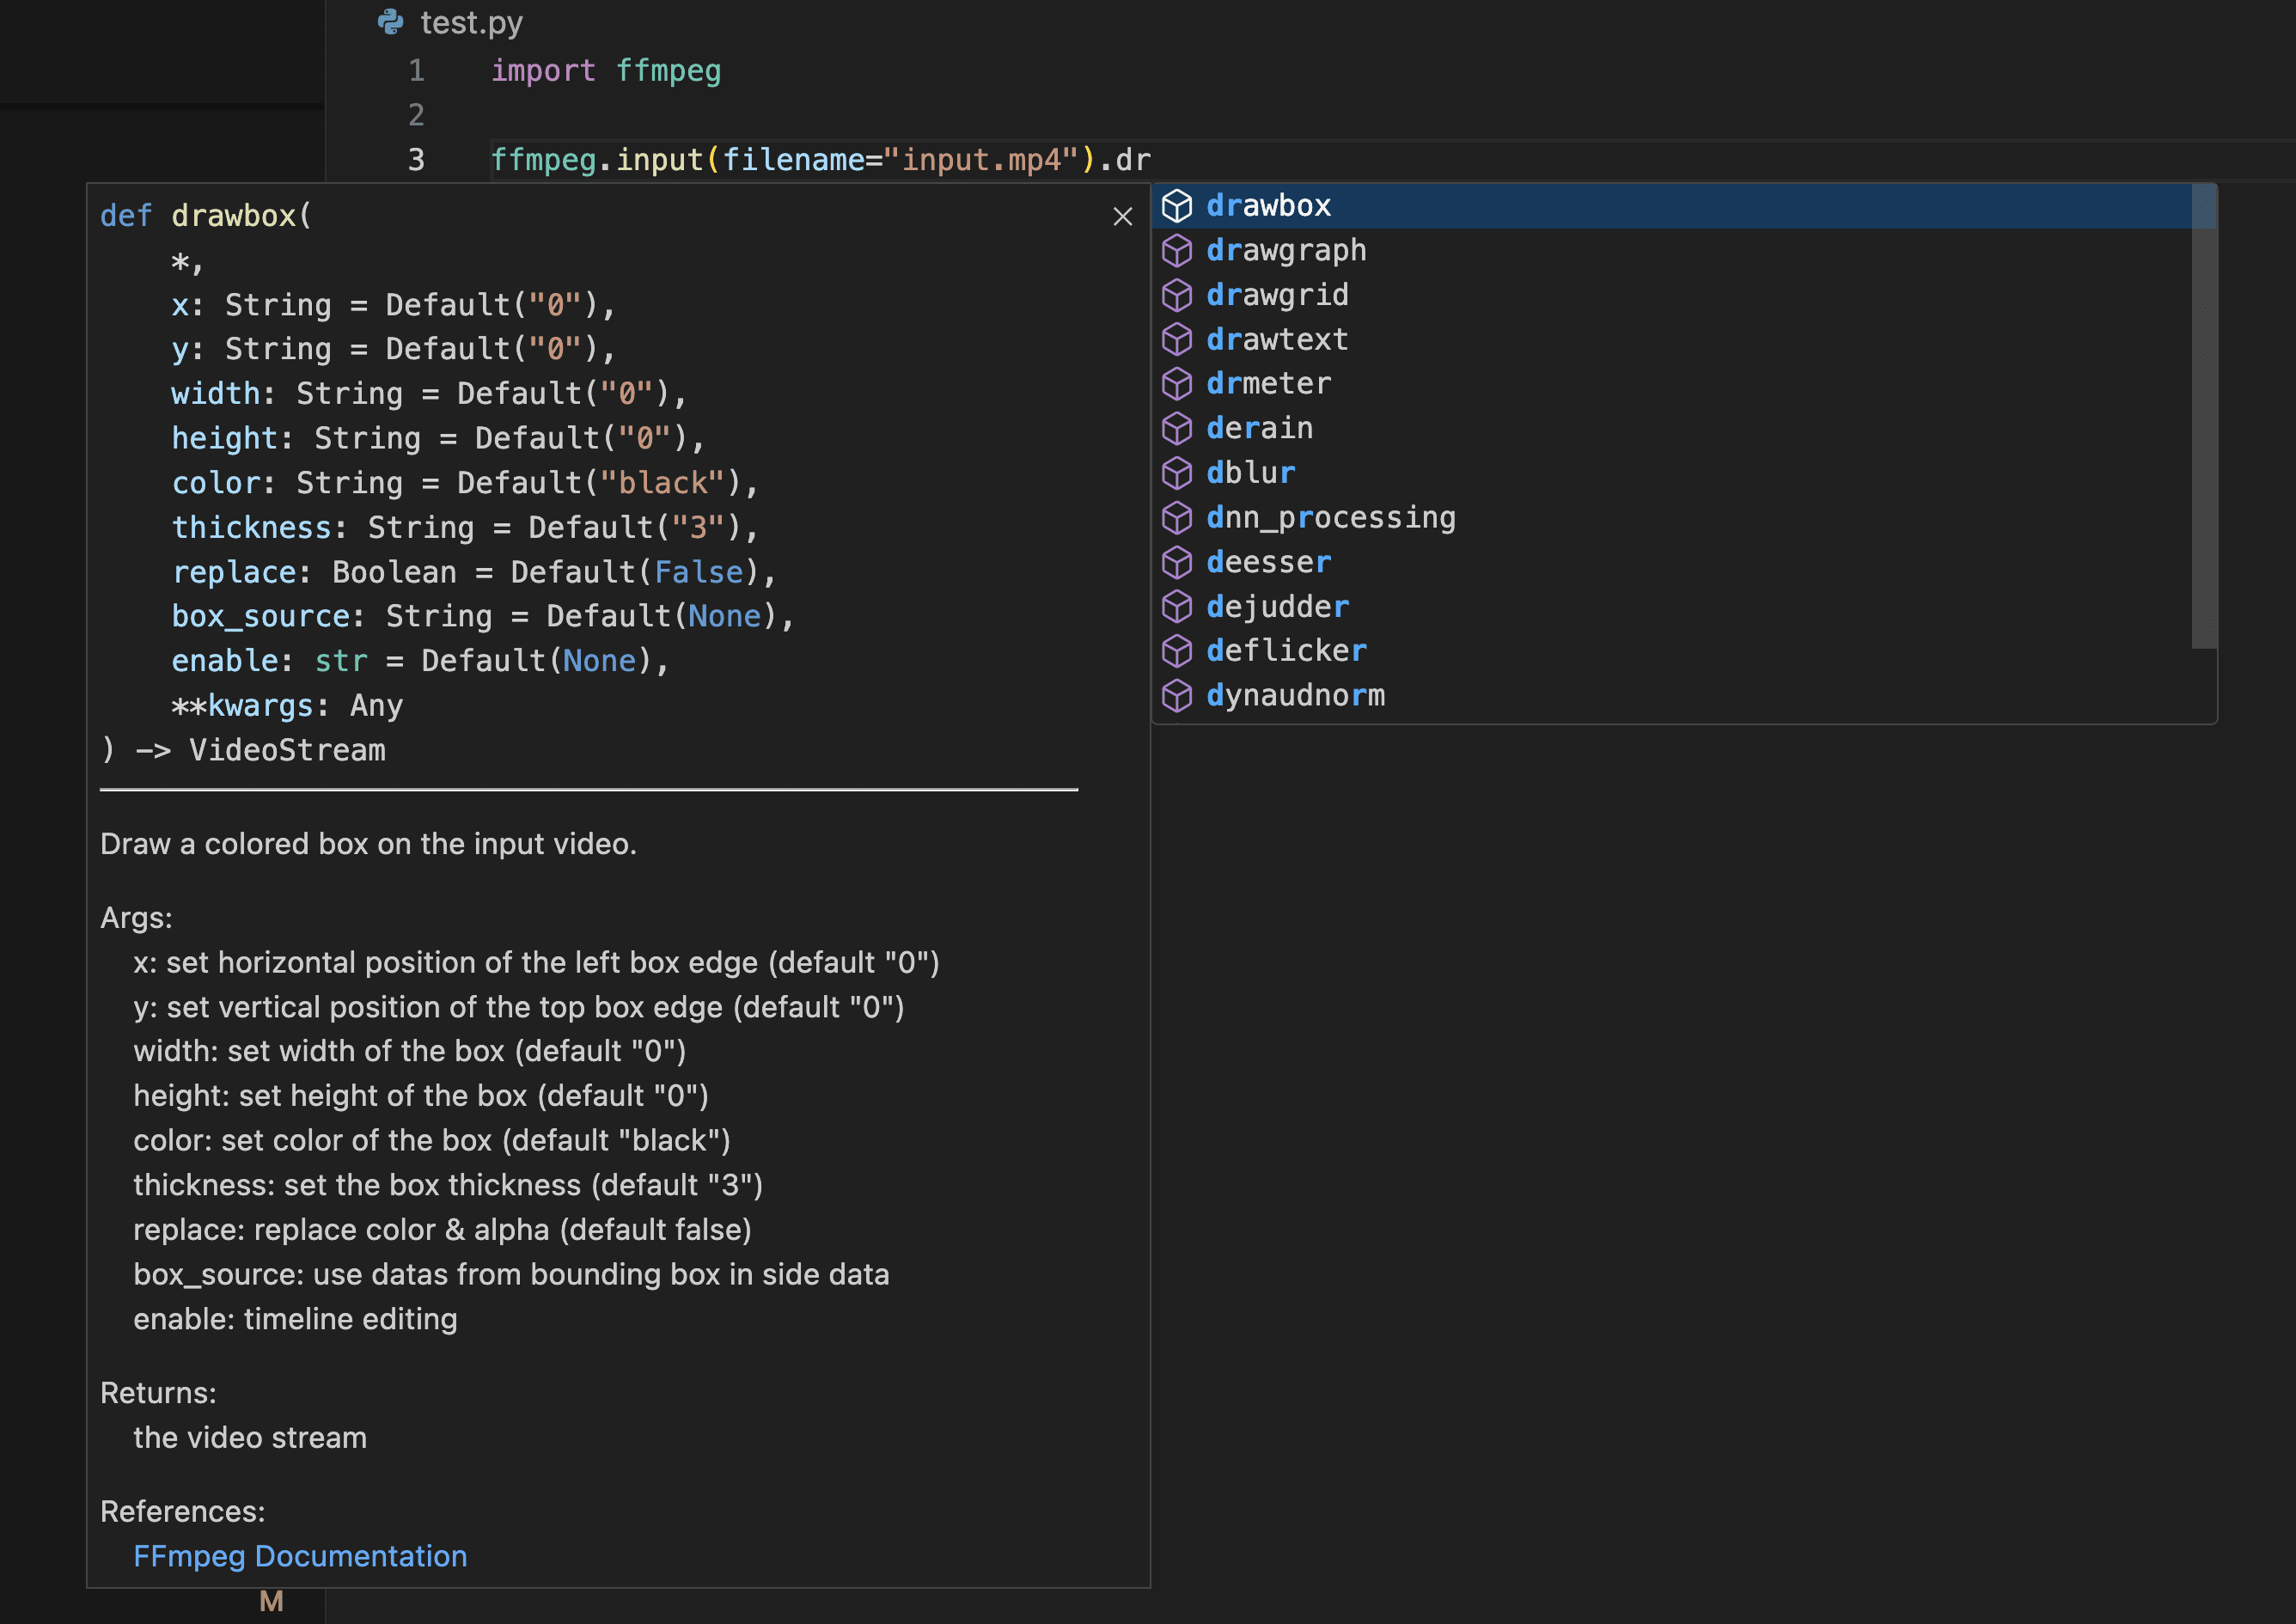Image resolution: width=2296 pixels, height=1624 pixels.
Task: Close the drawbox documentation popup
Action: click(x=1122, y=217)
